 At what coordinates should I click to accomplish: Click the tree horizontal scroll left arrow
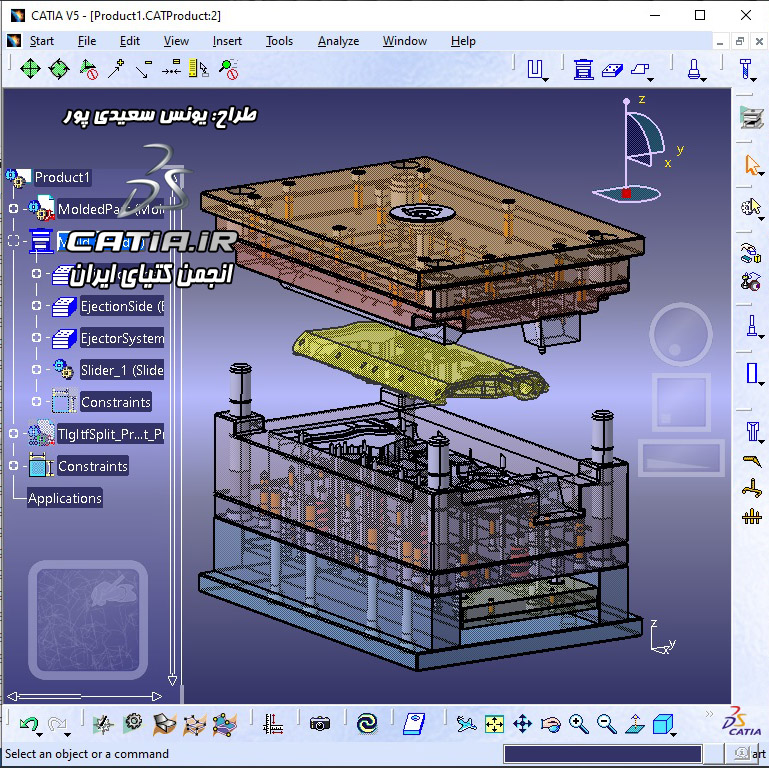tap(12, 696)
